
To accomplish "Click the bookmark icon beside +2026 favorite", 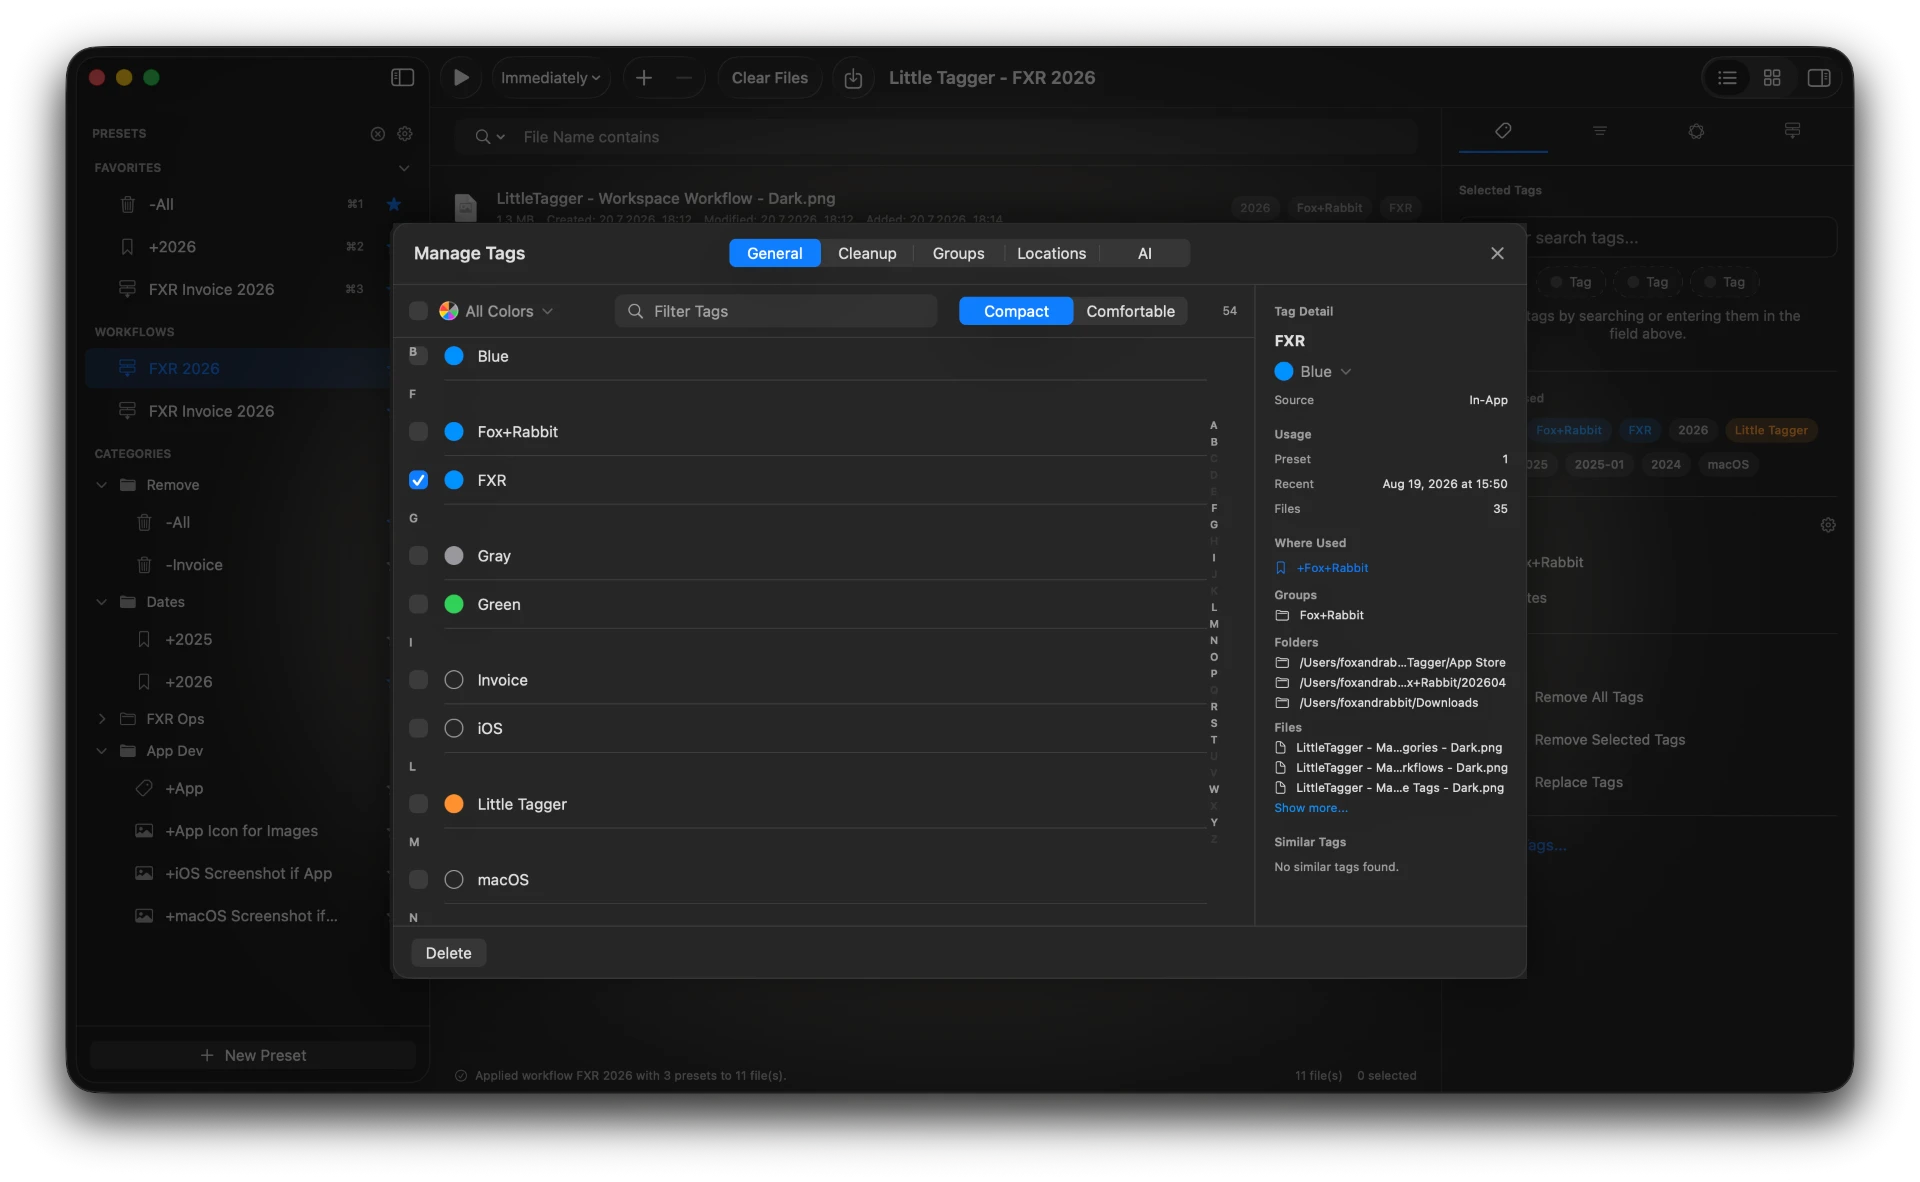I will (127, 246).
